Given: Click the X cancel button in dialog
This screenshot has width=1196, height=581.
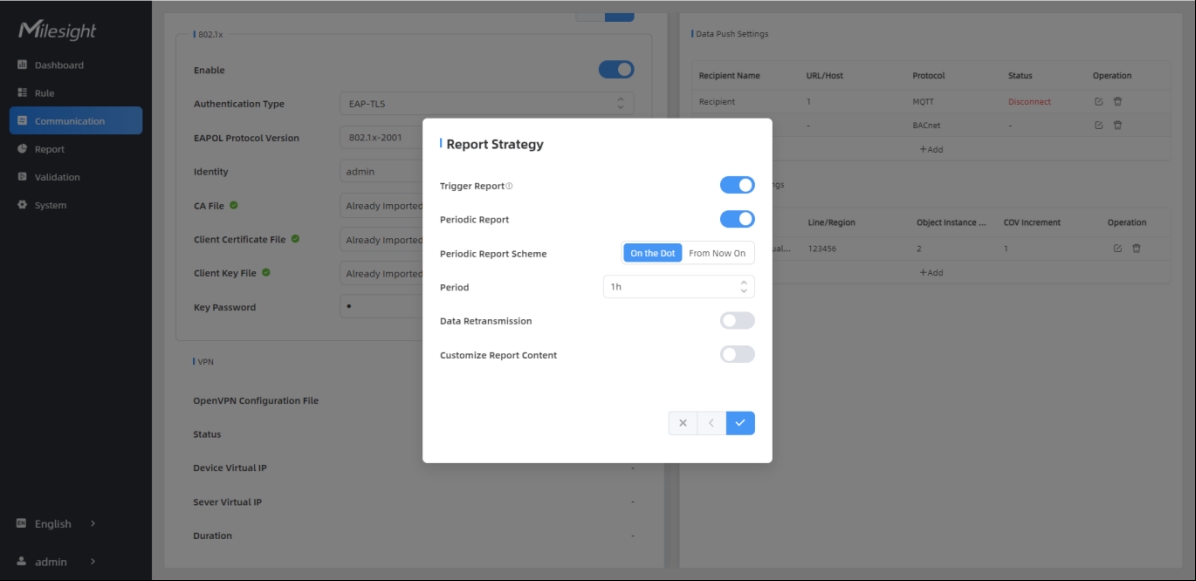Looking at the screenshot, I should click(683, 423).
